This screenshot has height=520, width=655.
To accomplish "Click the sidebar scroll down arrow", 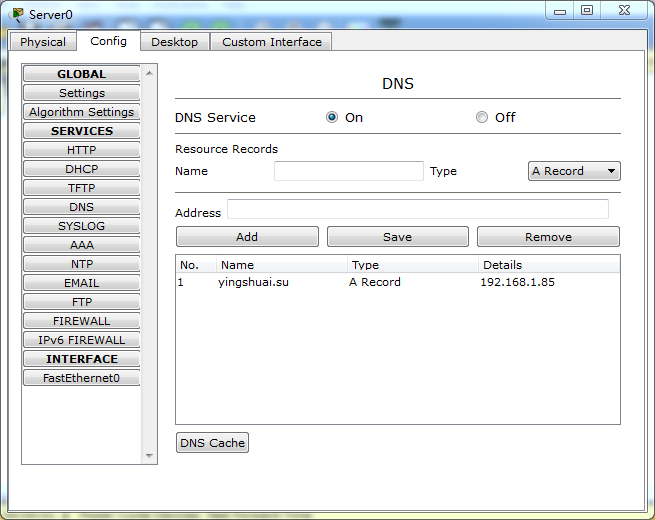I will click(x=150, y=456).
